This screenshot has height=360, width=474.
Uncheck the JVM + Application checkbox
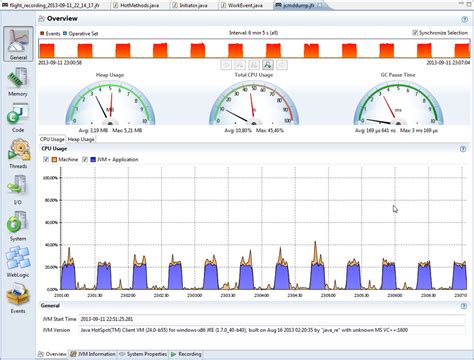(x=85, y=160)
